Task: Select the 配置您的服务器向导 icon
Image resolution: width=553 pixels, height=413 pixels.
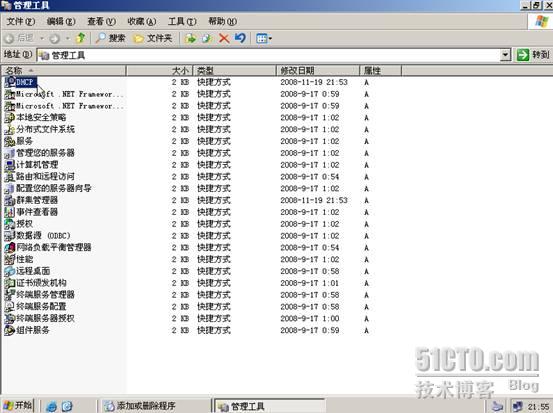Action: 10,188
